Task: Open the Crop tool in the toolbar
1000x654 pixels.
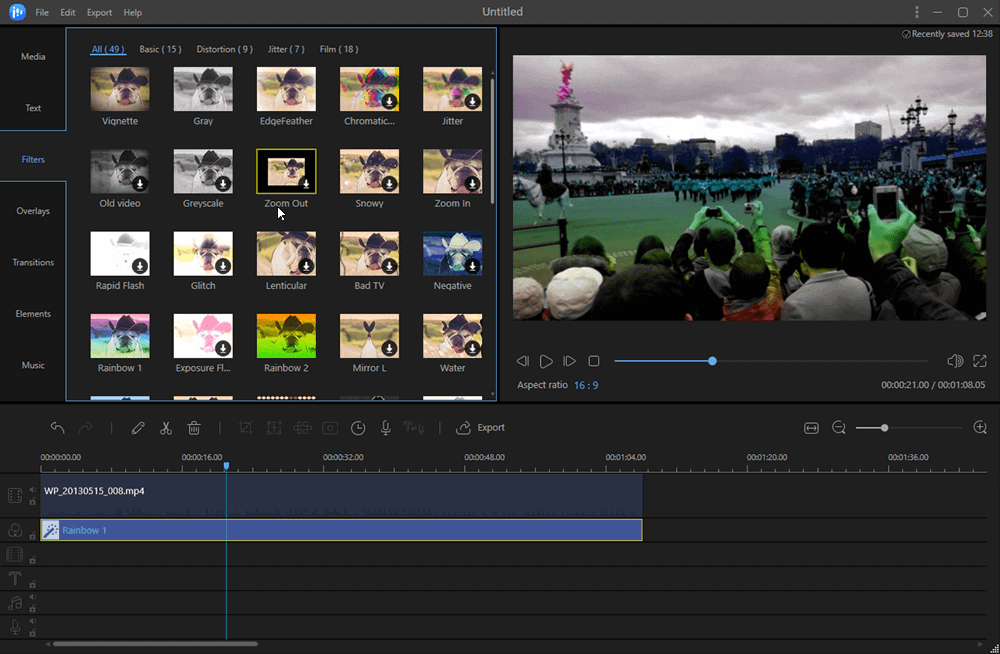Action: [x=245, y=428]
